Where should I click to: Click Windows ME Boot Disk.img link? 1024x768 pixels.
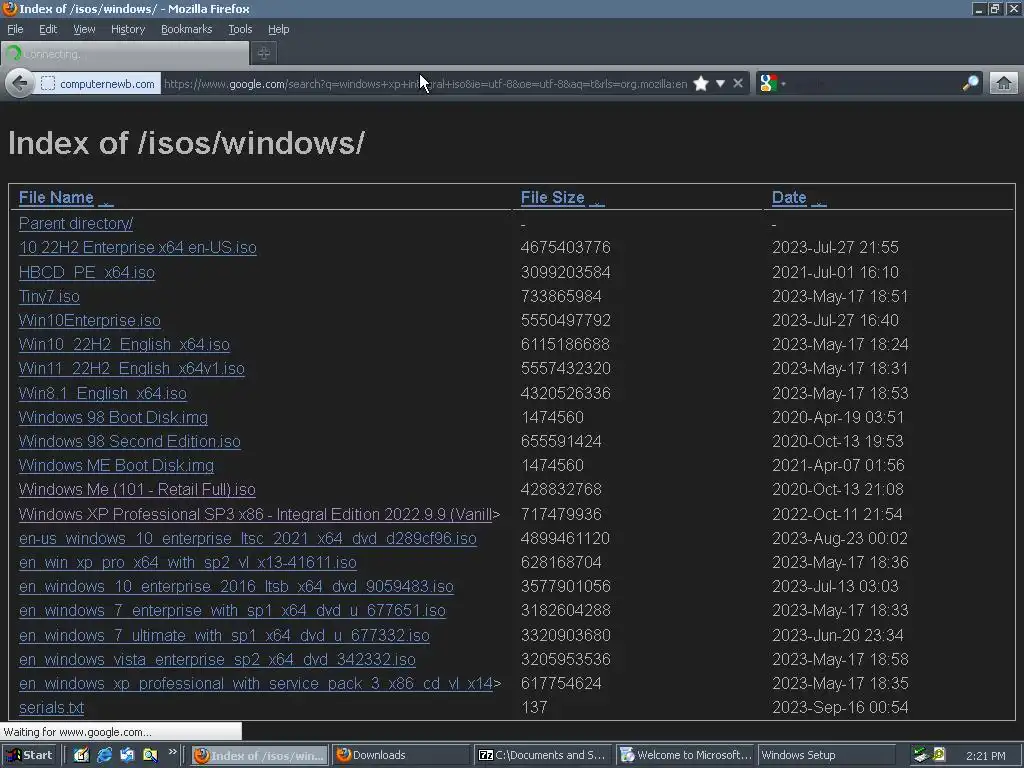coord(116,466)
